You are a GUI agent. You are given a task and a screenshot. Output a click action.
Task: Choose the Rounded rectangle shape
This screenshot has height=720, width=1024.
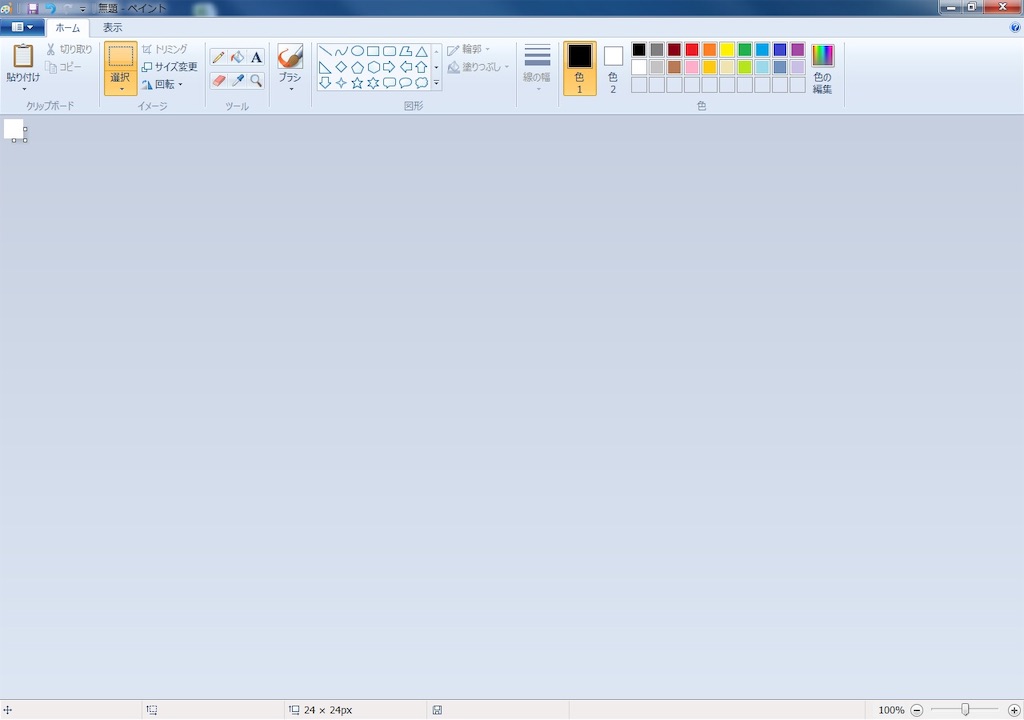[389, 51]
